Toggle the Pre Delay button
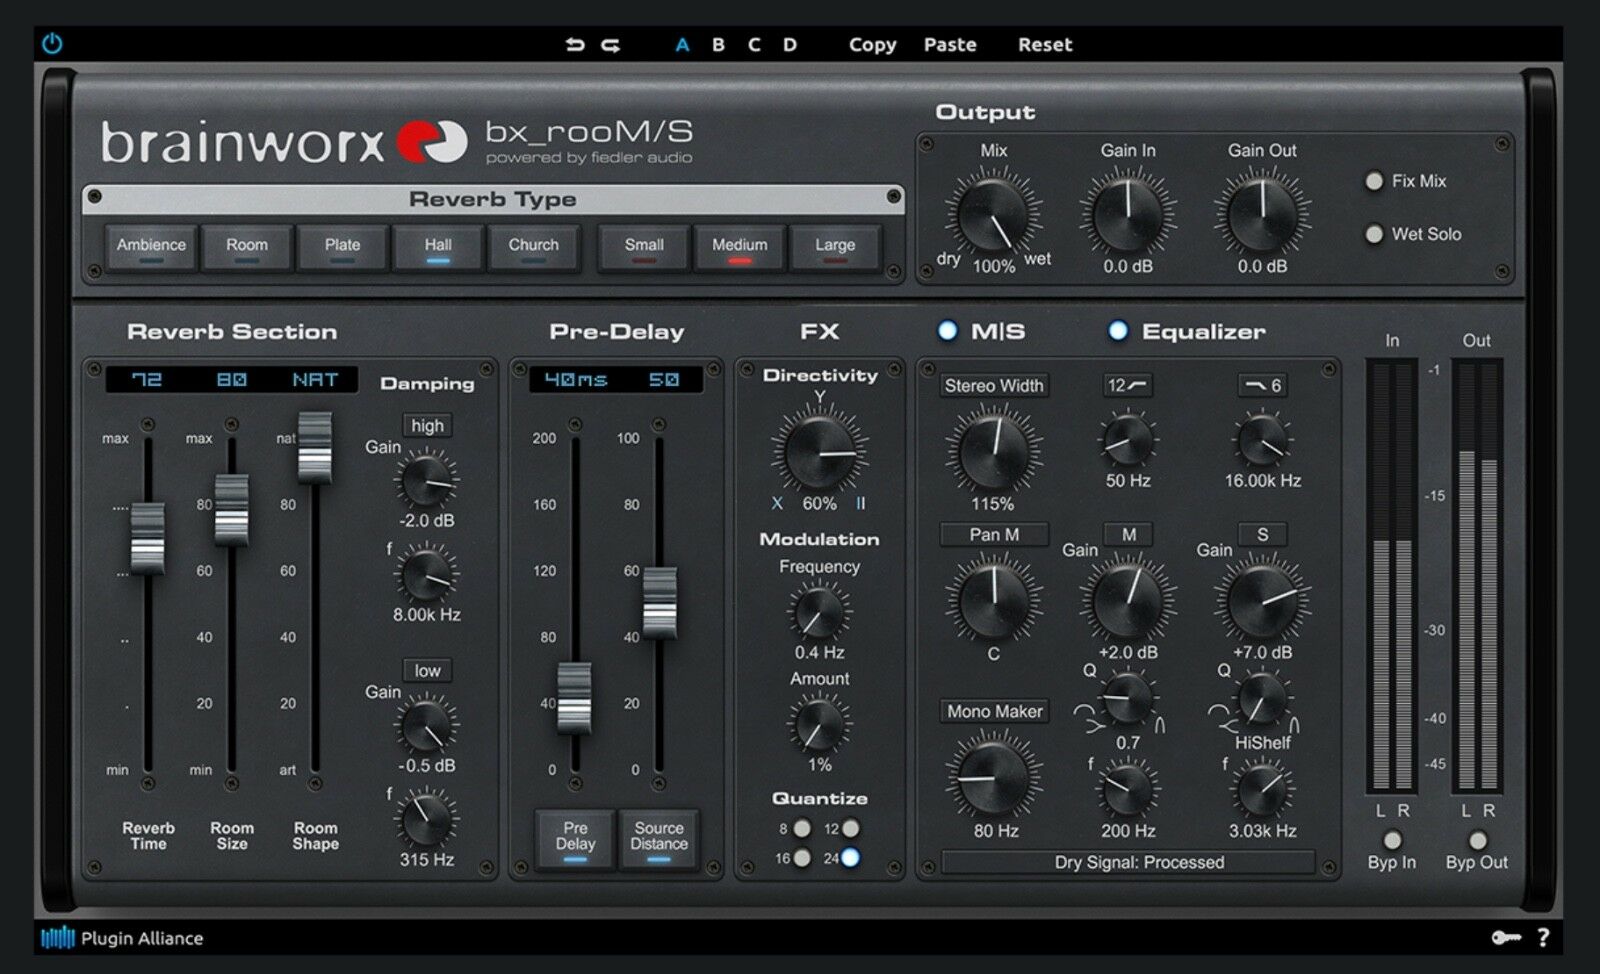 click(x=575, y=838)
